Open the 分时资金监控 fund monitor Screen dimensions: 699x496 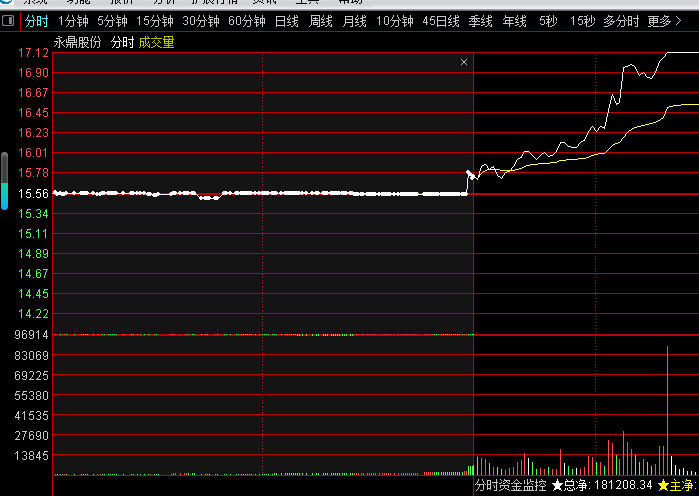(511, 485)
